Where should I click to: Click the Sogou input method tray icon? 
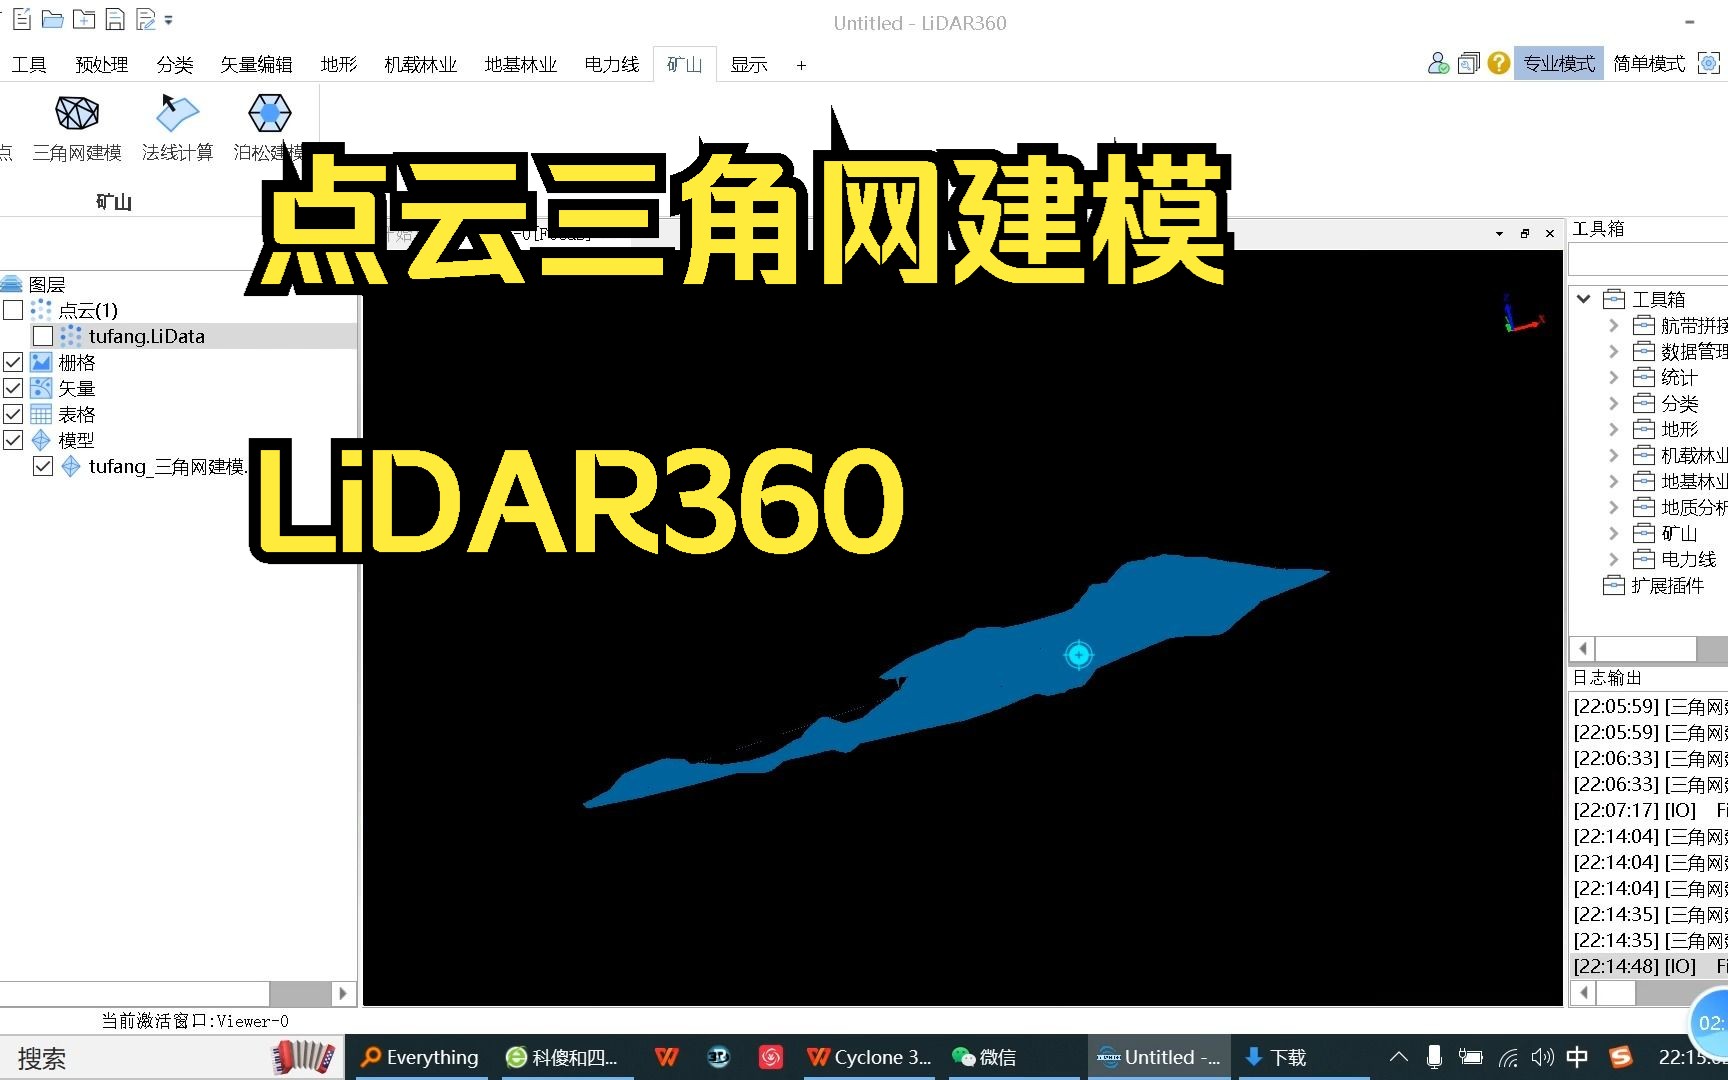pos(1620,1057)
